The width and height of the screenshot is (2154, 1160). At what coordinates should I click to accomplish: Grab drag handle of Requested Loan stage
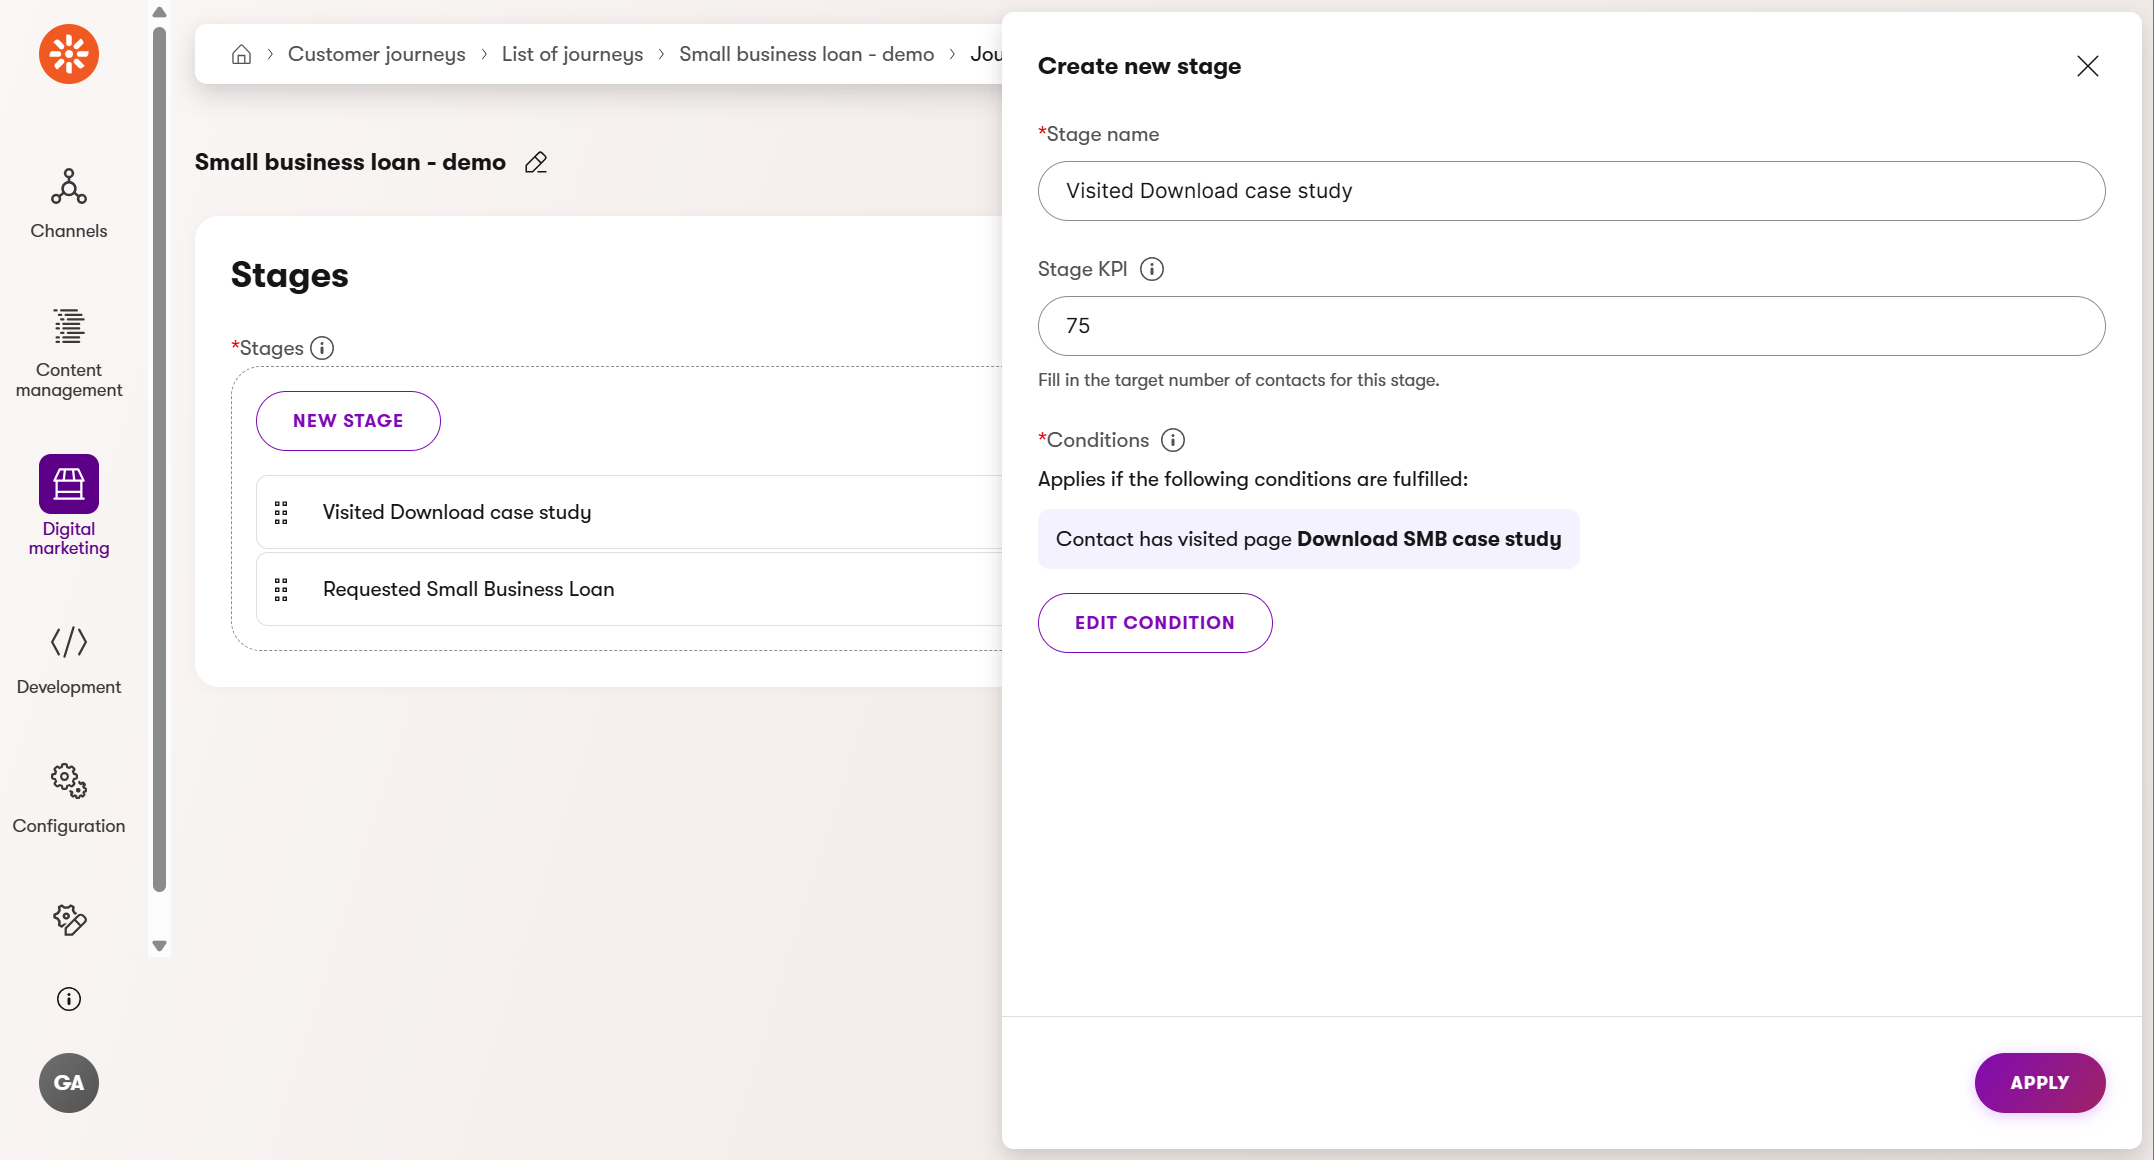point(281,589)
